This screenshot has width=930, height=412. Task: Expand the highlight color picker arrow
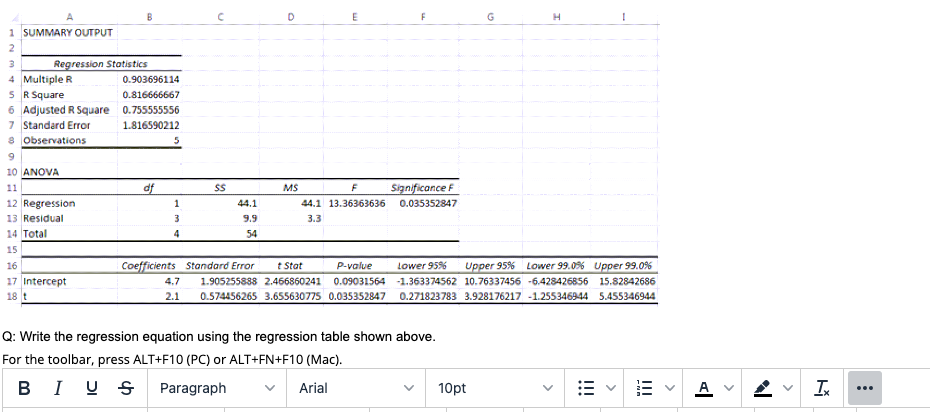point(787,388)
